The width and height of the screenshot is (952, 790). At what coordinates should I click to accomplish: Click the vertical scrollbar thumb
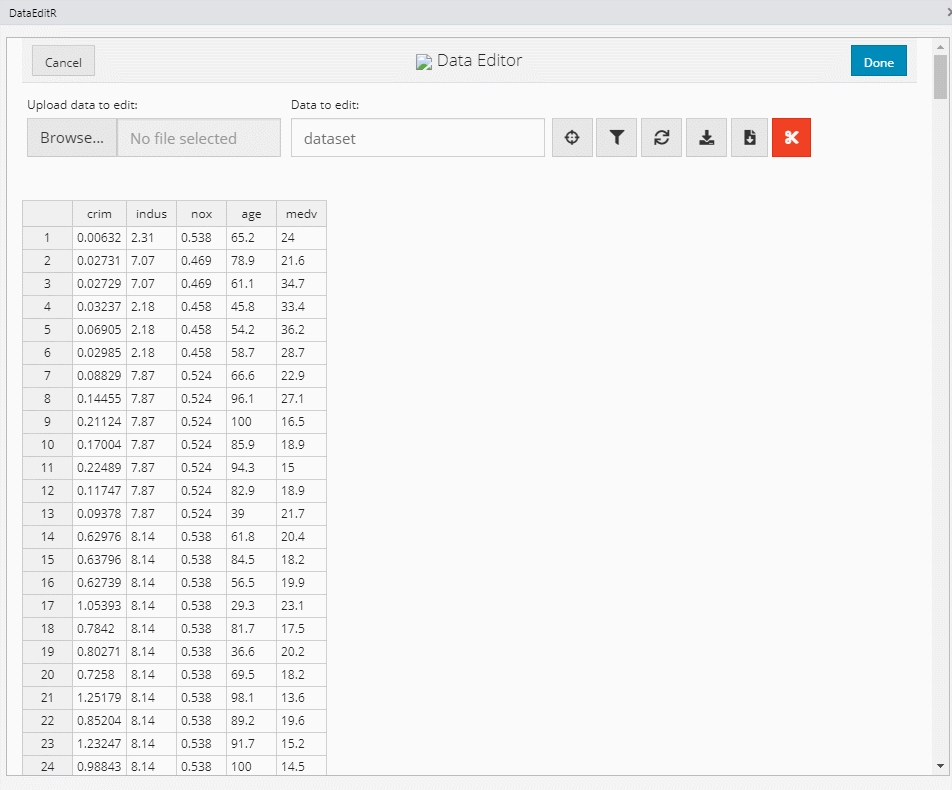pos(940,78)
